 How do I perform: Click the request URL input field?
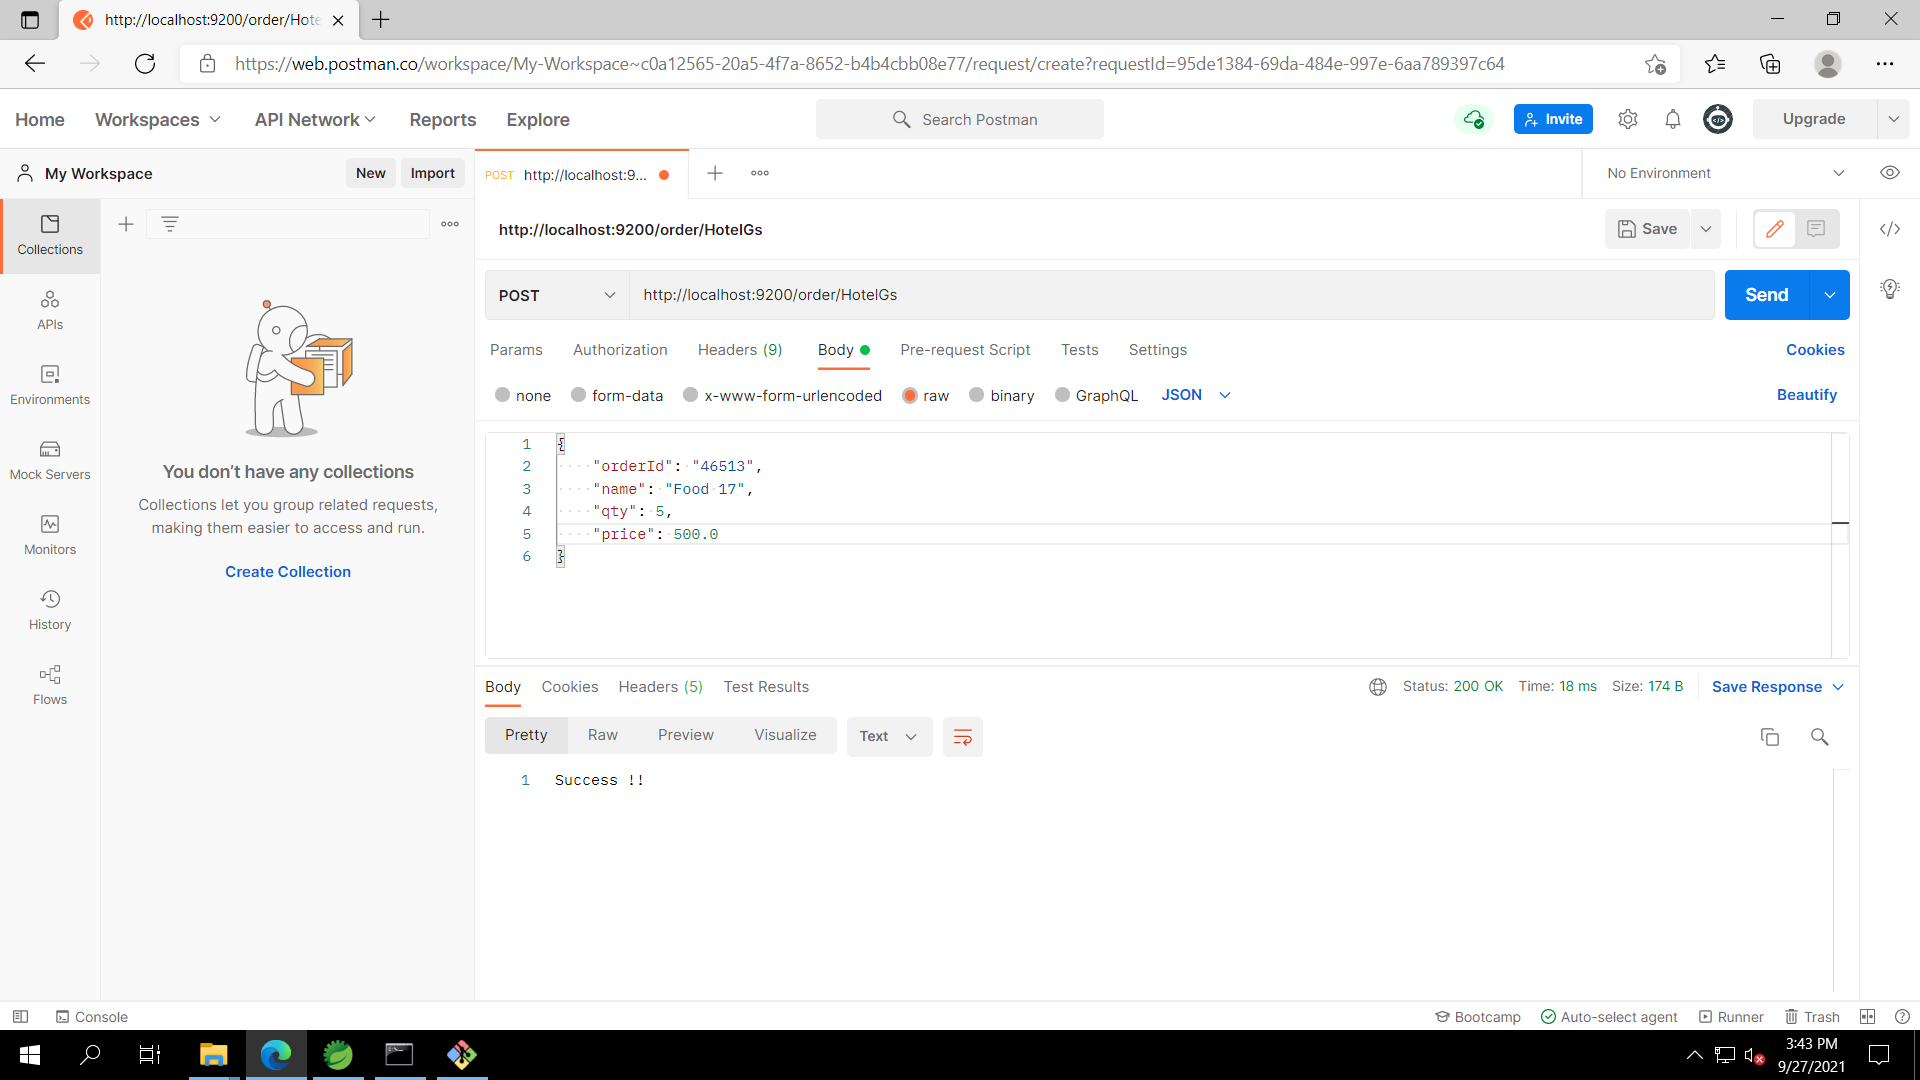click(x=1170, y=295)
